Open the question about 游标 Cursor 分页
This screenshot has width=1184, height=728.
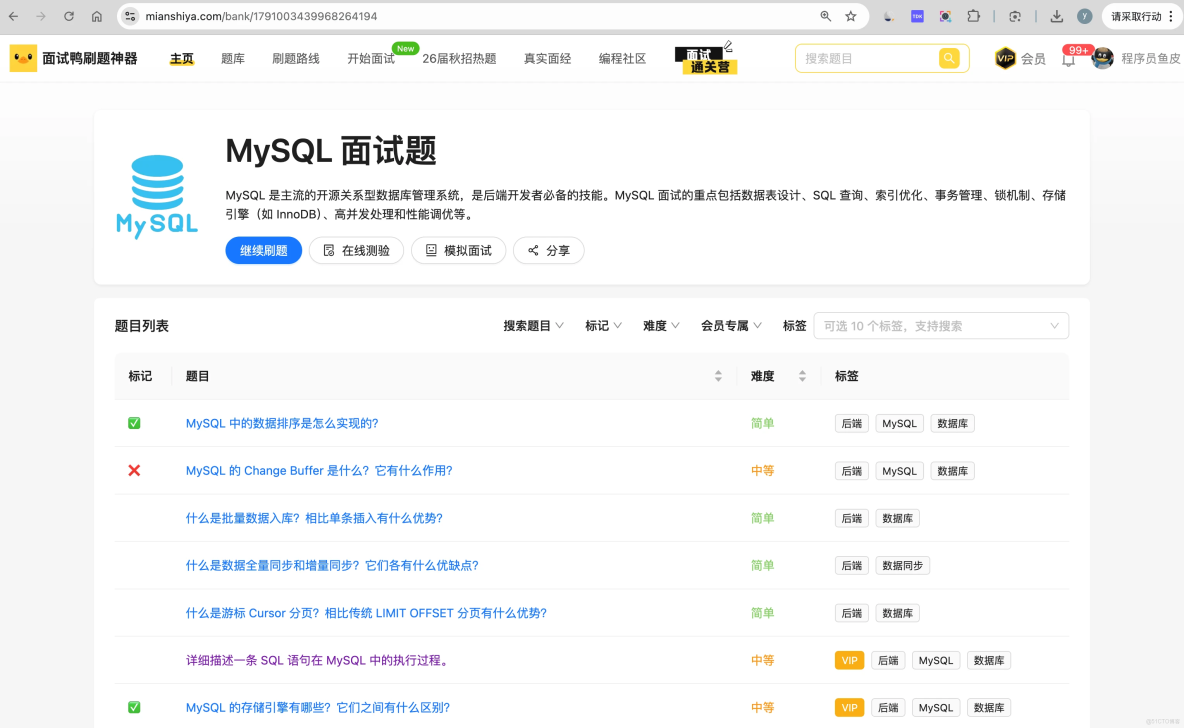pyautogui.click(x=366, y=612)
